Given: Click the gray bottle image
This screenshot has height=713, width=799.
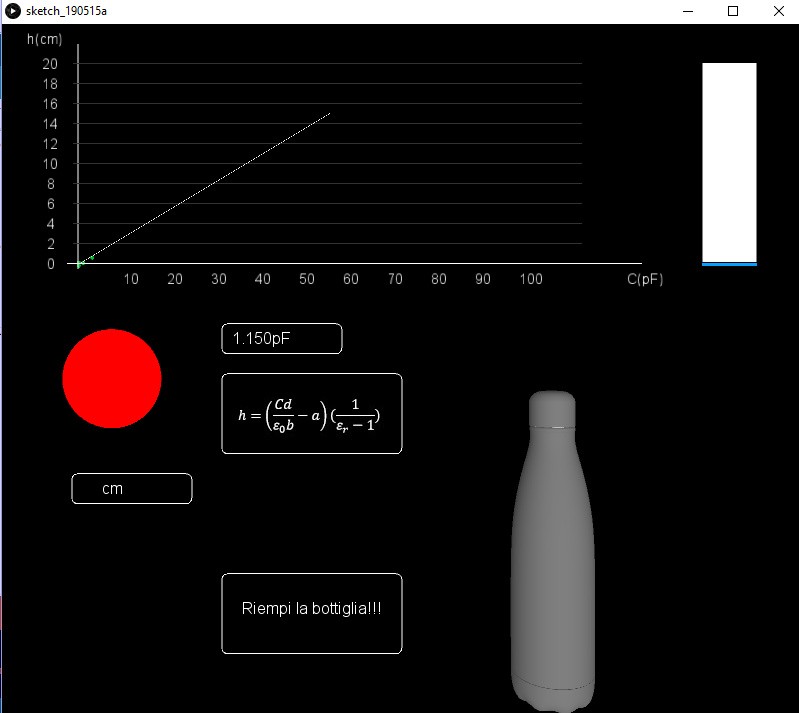Looking at the screenshot, I should [553, 550].
